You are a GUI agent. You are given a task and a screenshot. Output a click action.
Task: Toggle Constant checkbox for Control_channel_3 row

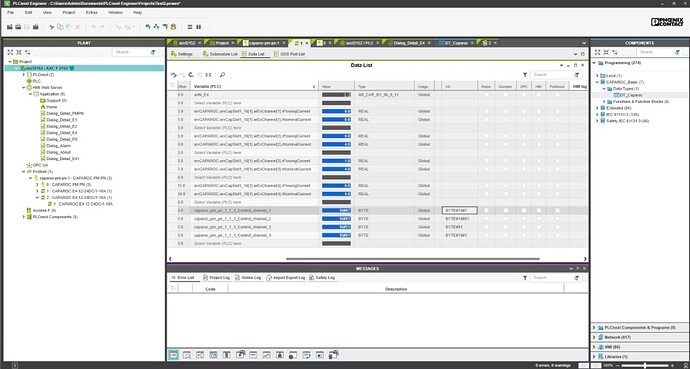point(506,227)
